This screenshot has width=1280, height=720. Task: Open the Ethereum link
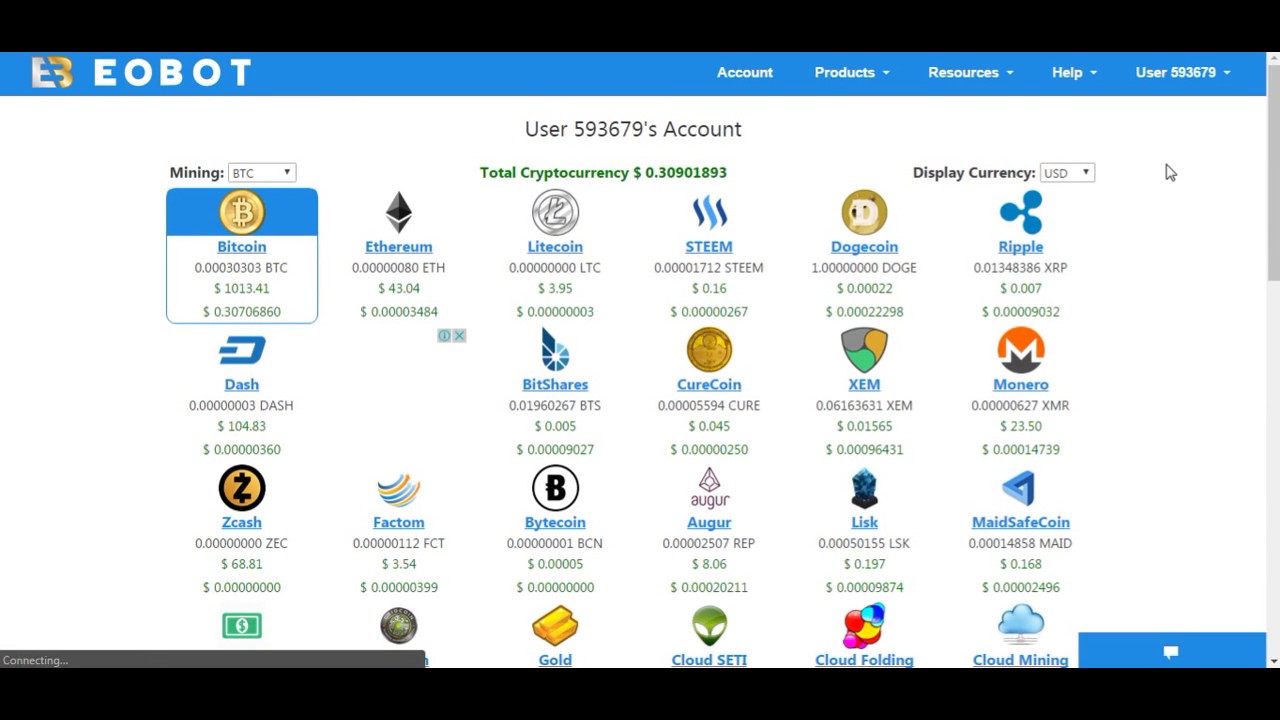pyautogui.click(x=399, y=246)
